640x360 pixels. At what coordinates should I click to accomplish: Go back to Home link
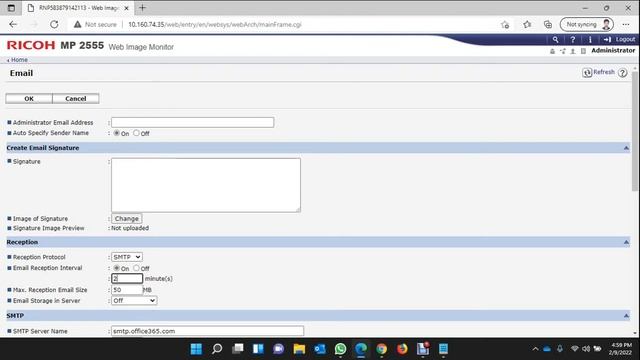19,60
